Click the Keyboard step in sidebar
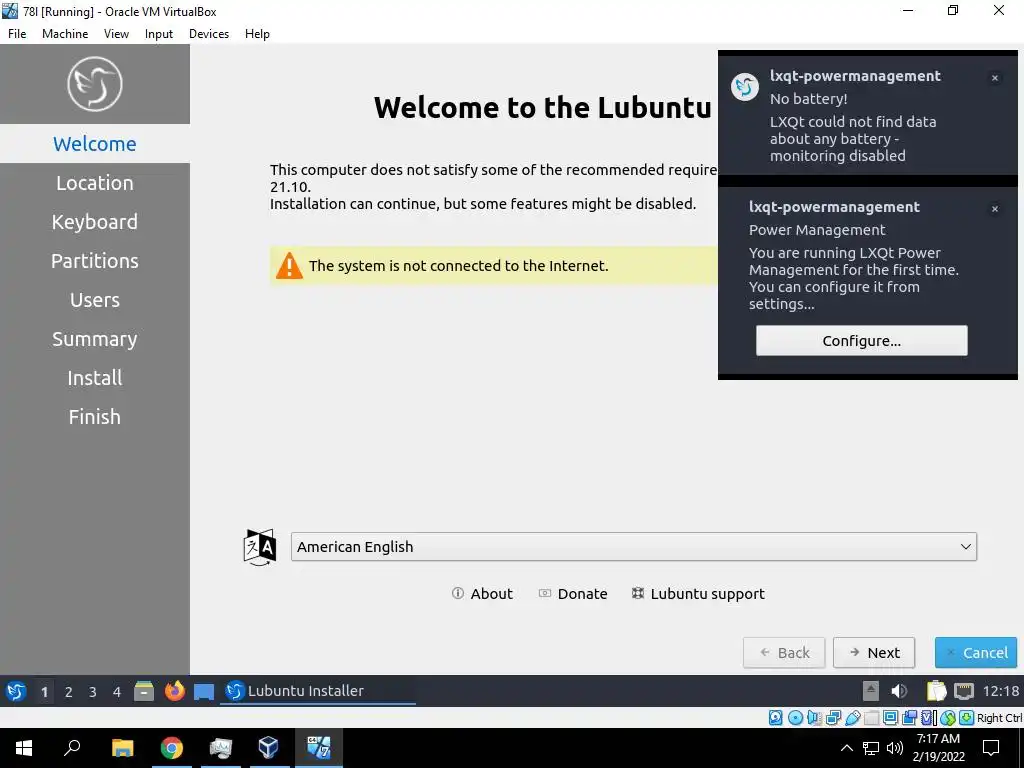The image size is (1024, 768). pyautogui.click(x=95, y=222)
